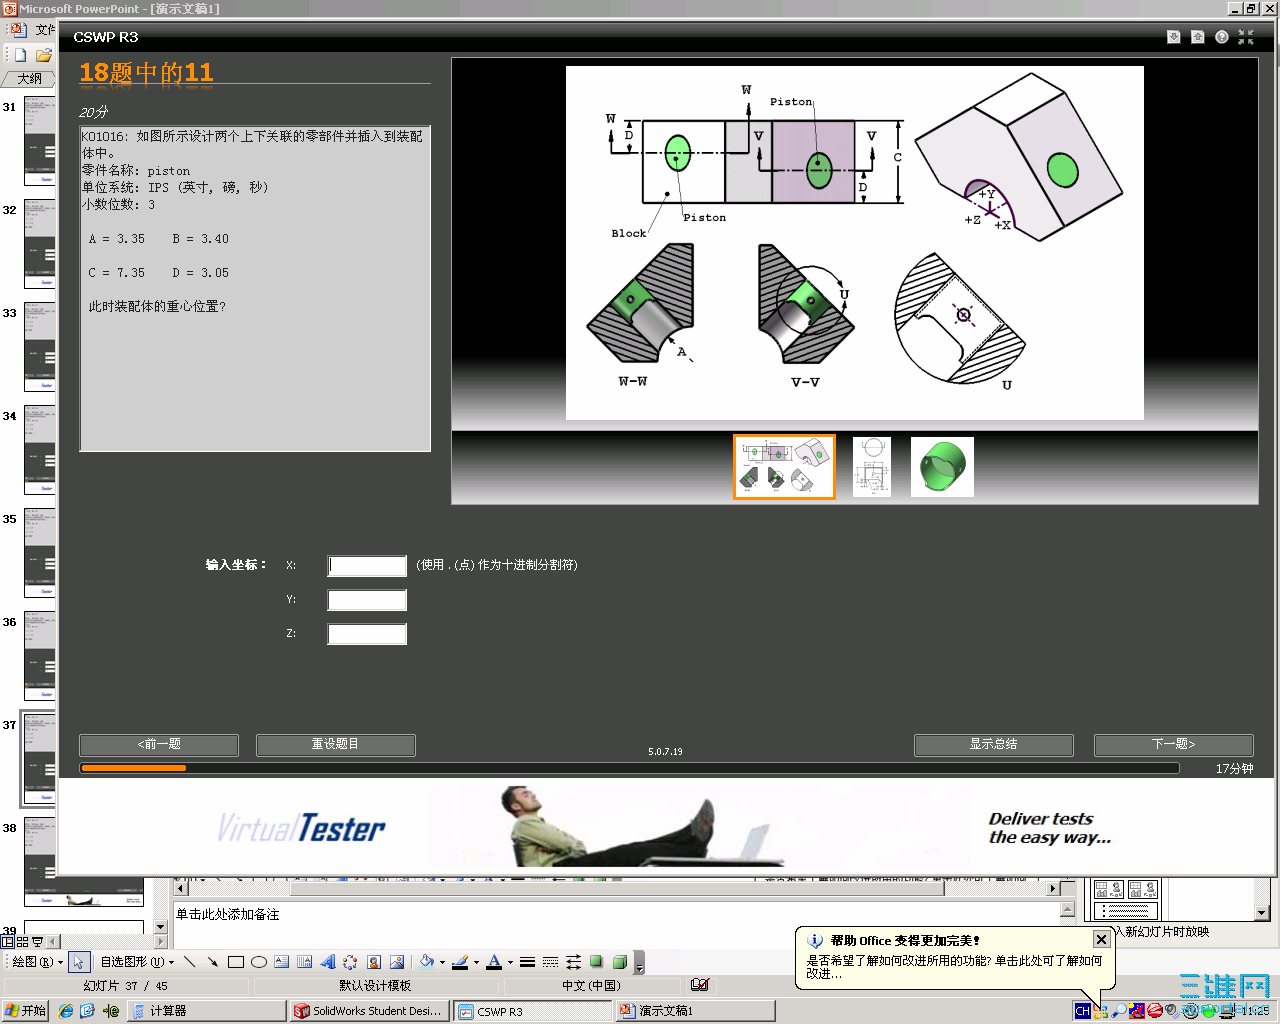1280x1024 pixels.
Task: Expand the drawing toolbar options chevron
Action: [x=640, y=963]
